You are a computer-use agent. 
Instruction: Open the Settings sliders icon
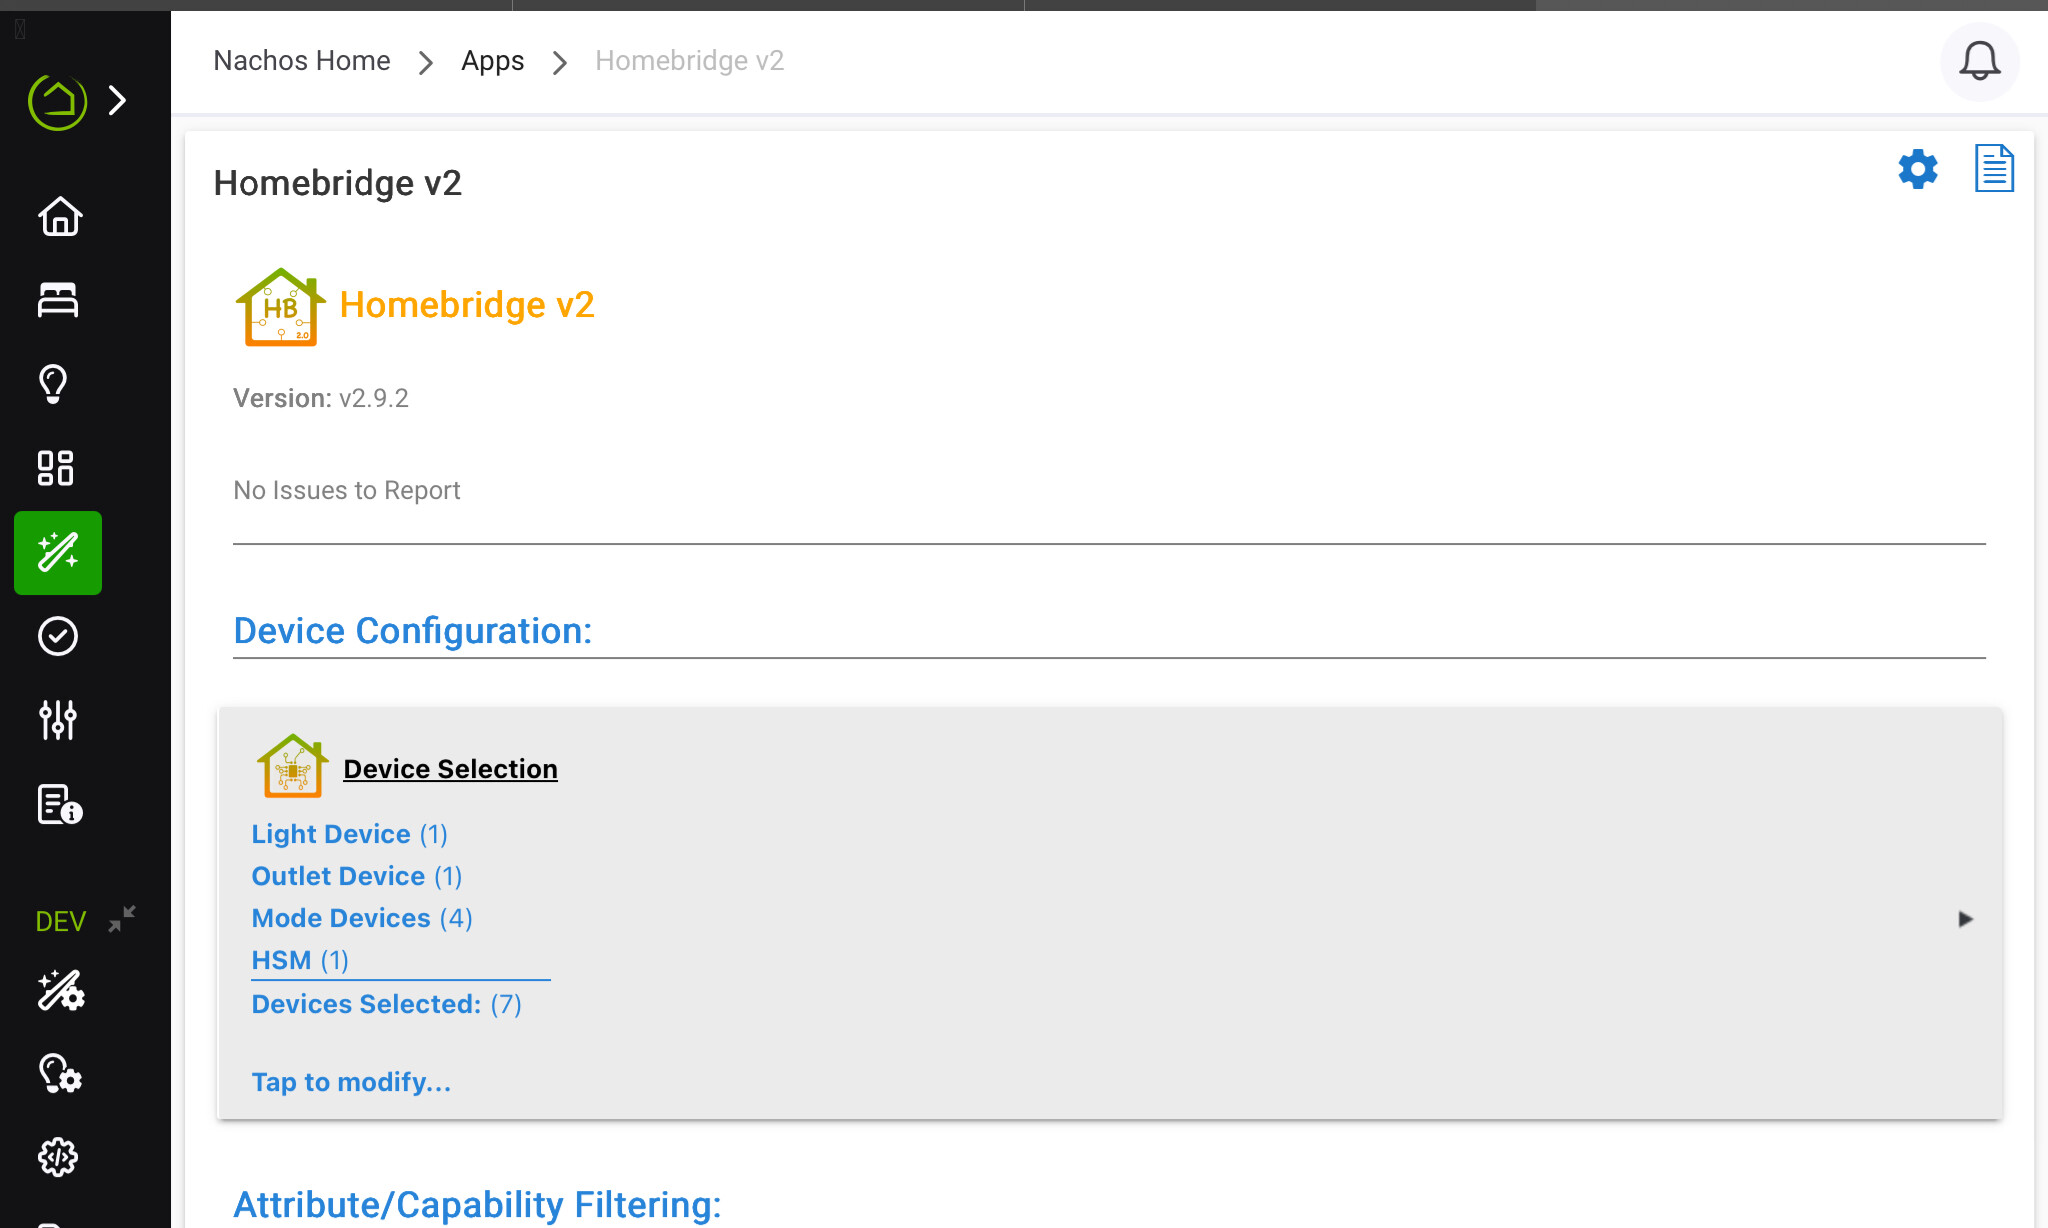click(58, 720)
